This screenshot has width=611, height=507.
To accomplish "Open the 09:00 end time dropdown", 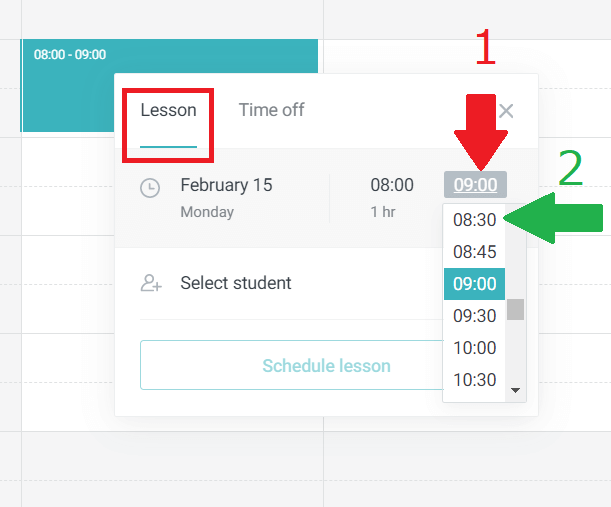I will [475, 185].
